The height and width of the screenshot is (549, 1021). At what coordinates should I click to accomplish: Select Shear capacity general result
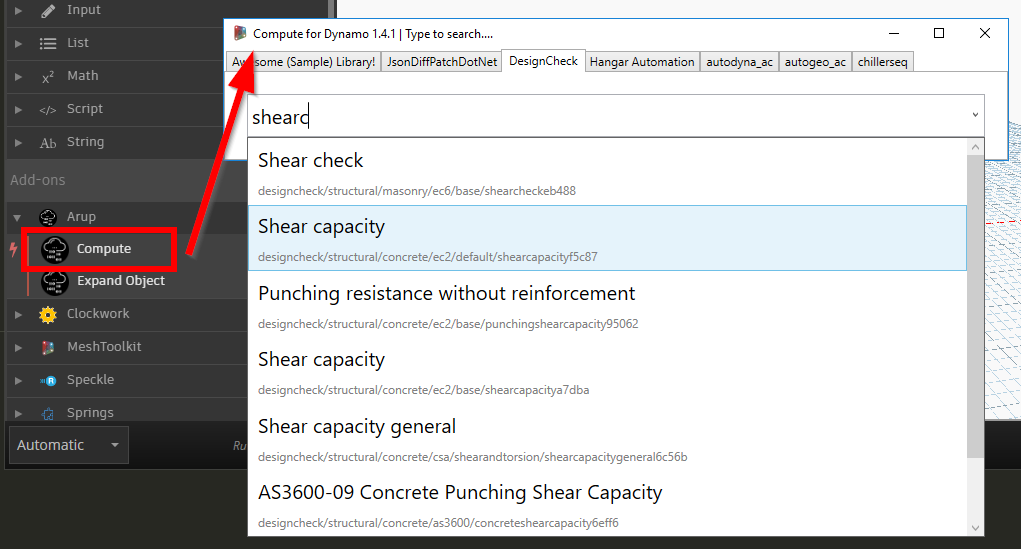click(607, 438)
